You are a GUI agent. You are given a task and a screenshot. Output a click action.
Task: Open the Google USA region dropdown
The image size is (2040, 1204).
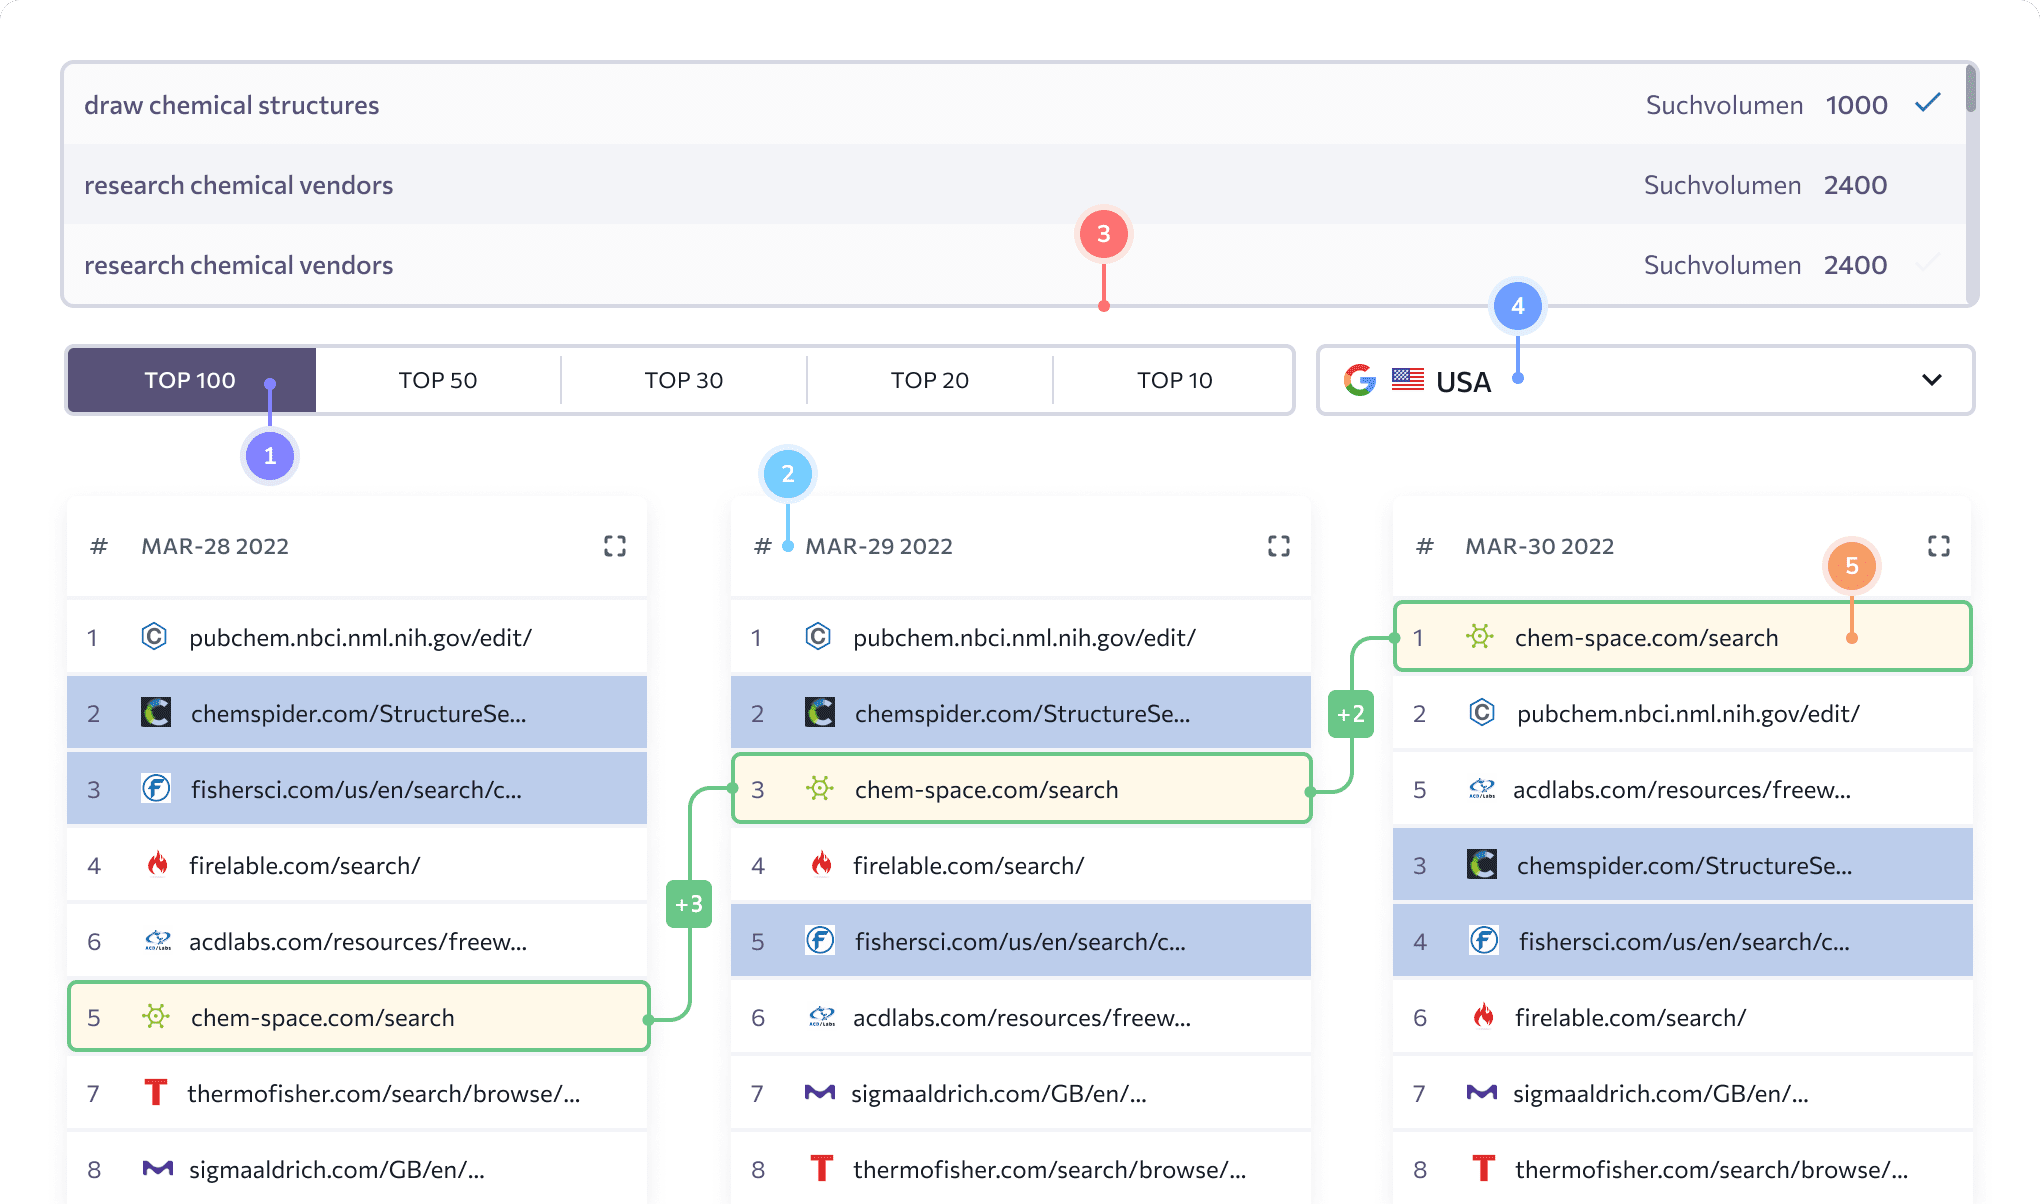pyautogui.click(x=1646, y=380)
